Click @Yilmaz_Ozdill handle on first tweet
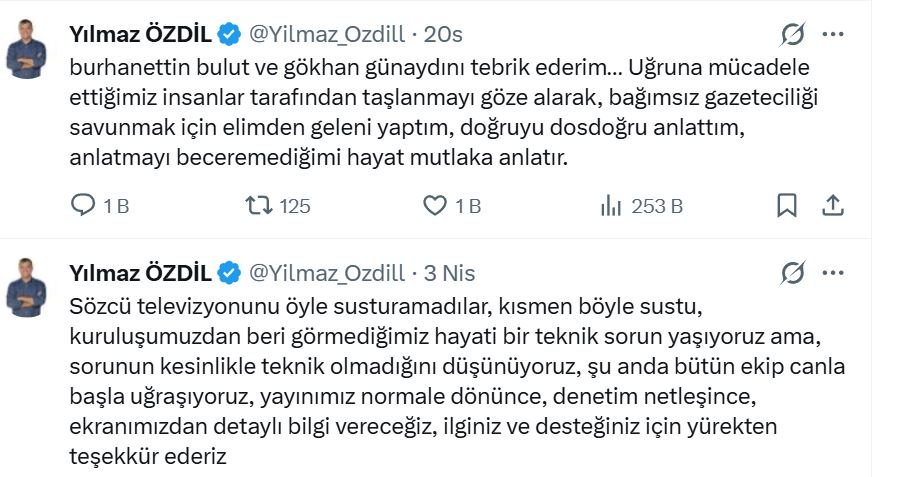The width and height of the screenshot is (898, 477). point(326,35)
